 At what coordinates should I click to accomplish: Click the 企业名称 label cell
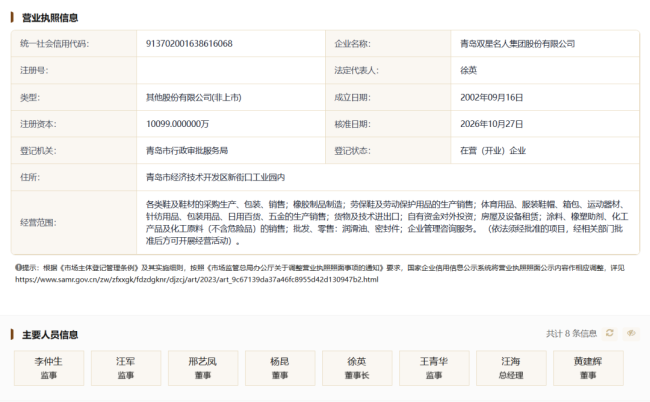pyautogui.click(x=388, y=44)
